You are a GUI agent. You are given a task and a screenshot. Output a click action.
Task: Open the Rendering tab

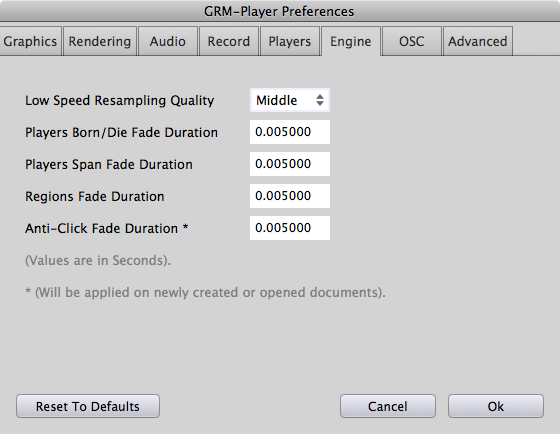(x=100, y=41)
